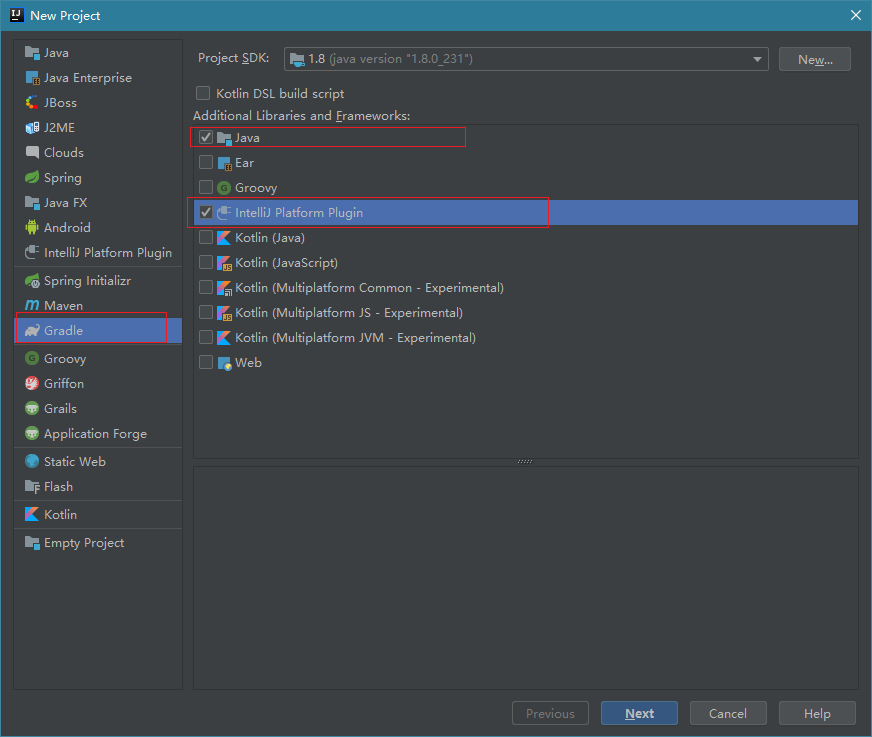Click New... SDK button
The image size is (872, 737).
click(x=815, y=59)
